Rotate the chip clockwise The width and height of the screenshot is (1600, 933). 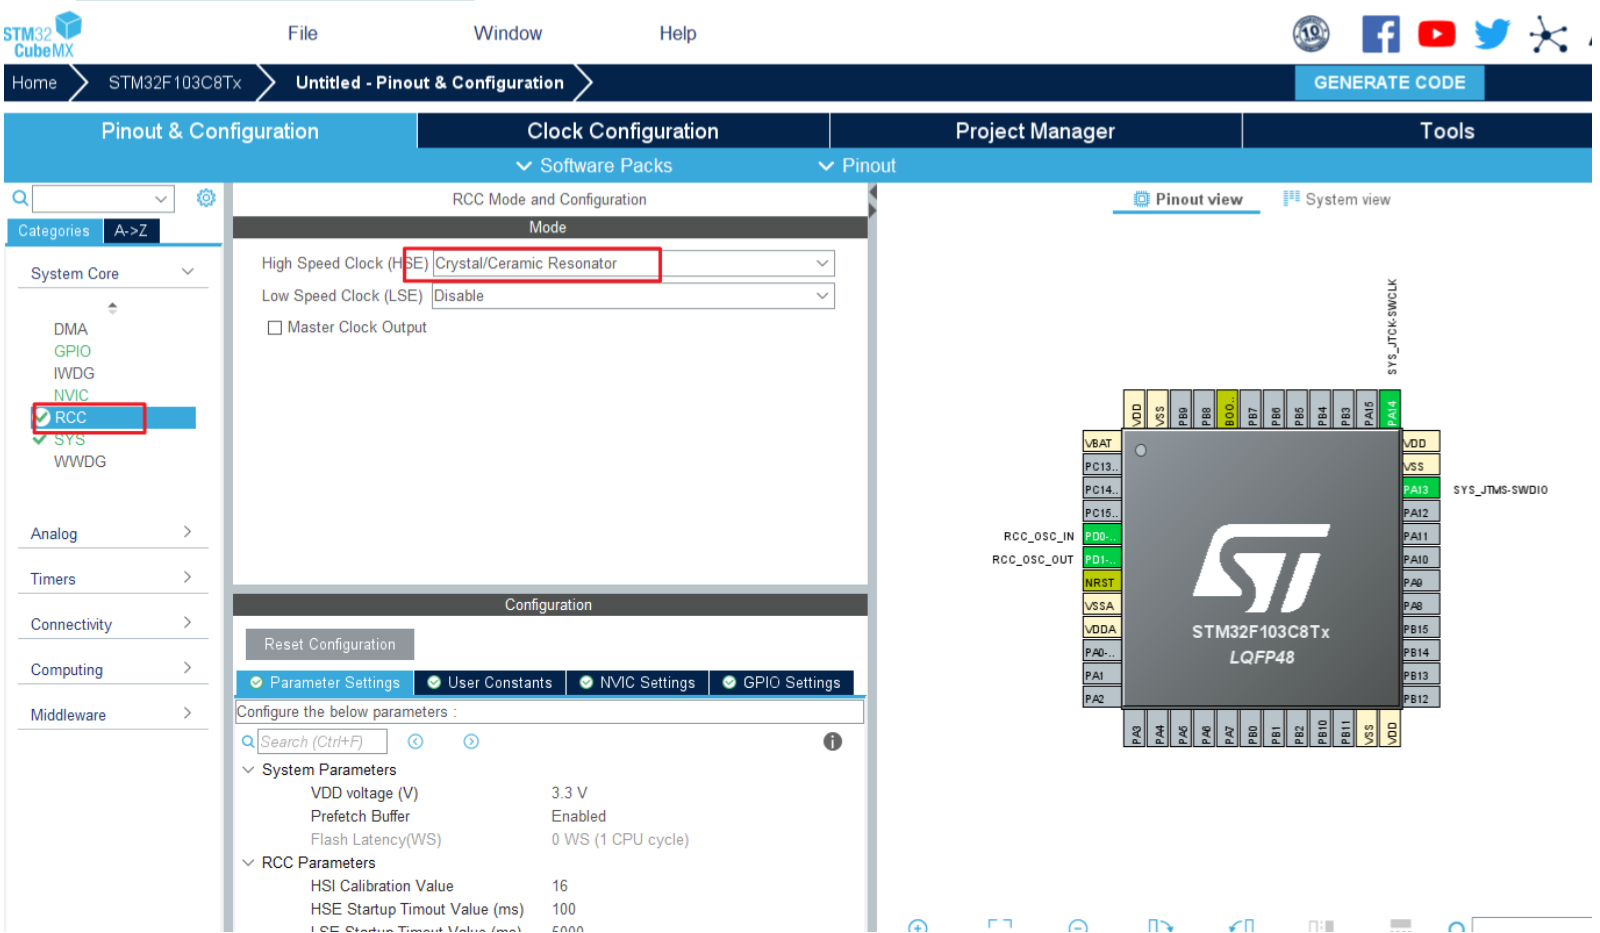pyautogui.click(x=1159, y=926)
